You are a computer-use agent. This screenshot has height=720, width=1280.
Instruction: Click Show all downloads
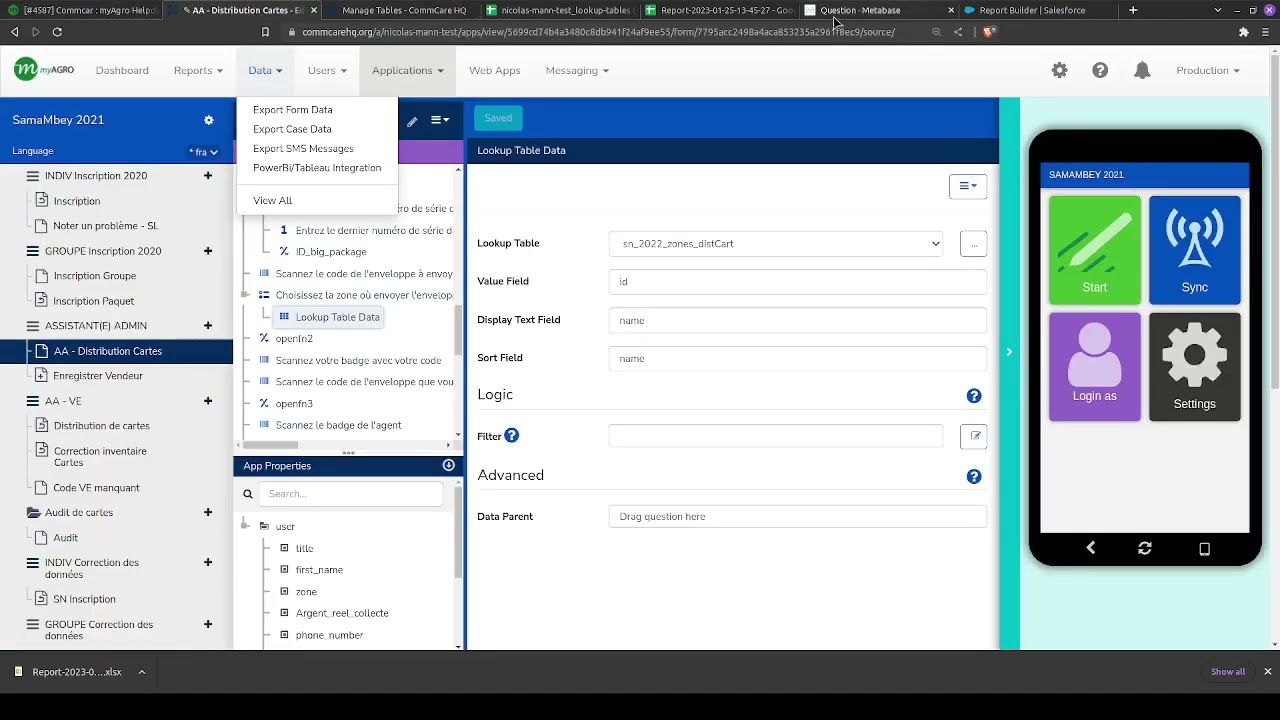pyautogui.click(x=1228, y=672)
